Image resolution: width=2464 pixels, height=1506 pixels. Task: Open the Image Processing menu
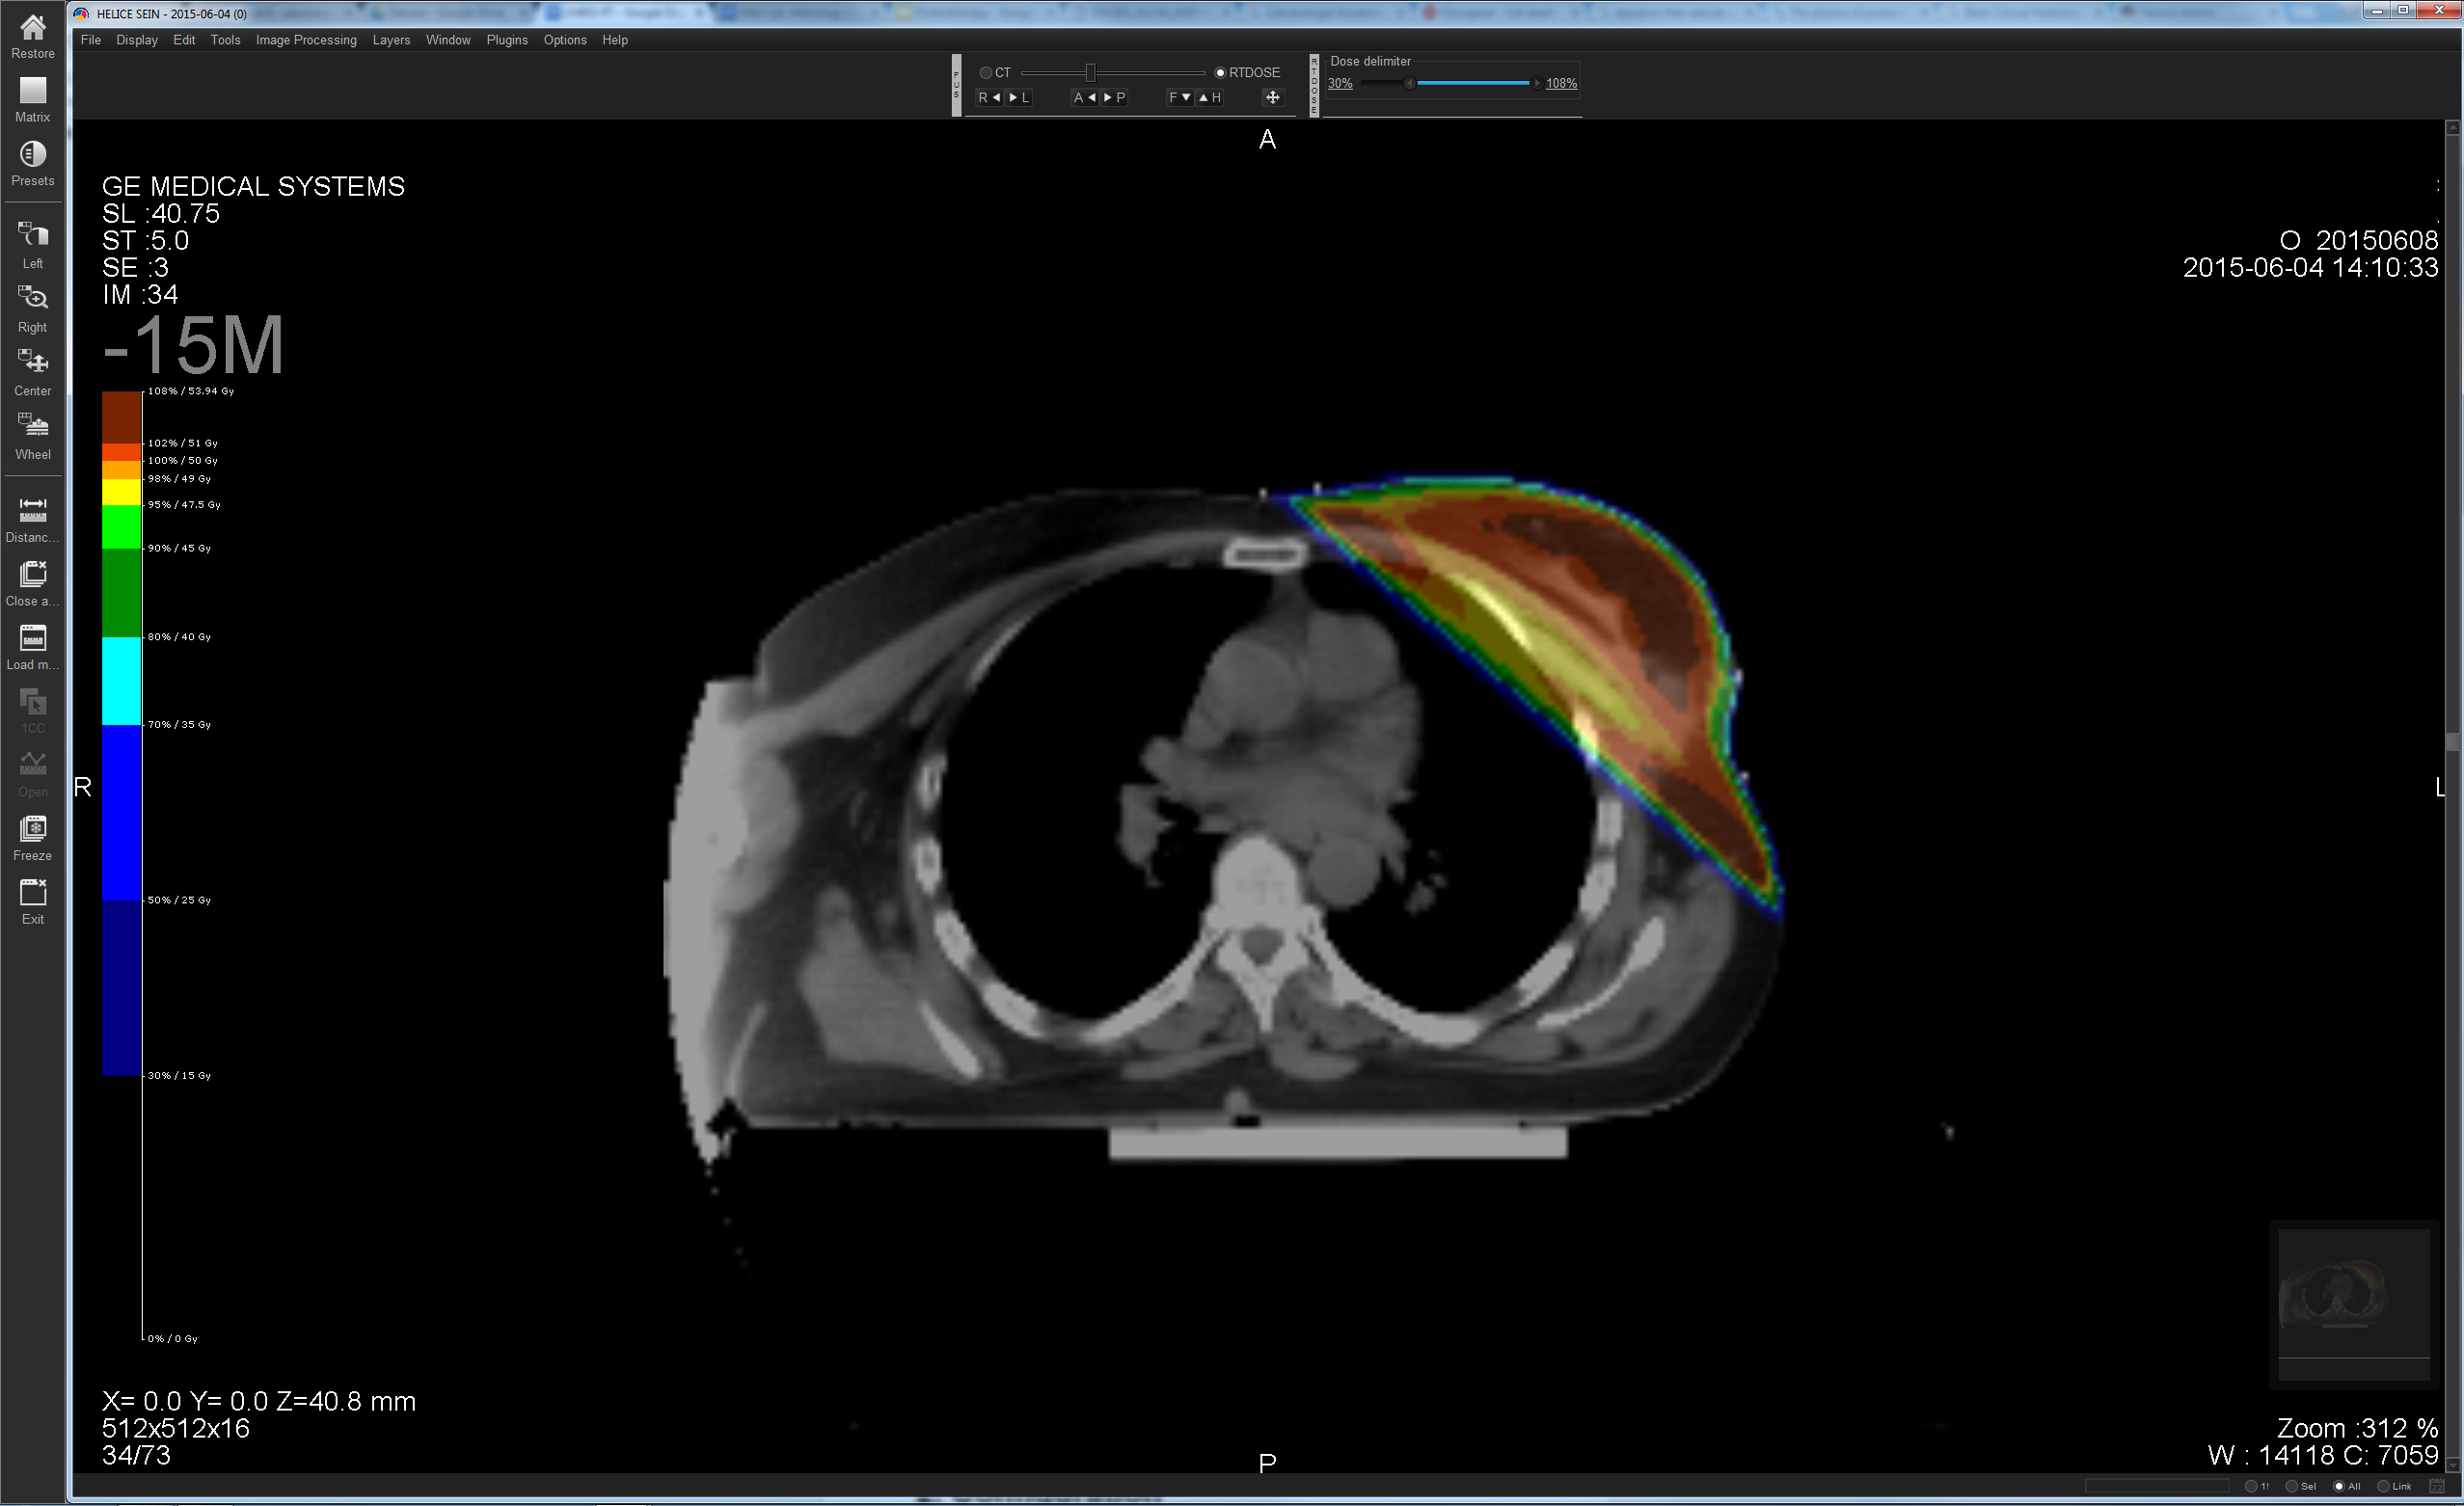tap(305, 40)
